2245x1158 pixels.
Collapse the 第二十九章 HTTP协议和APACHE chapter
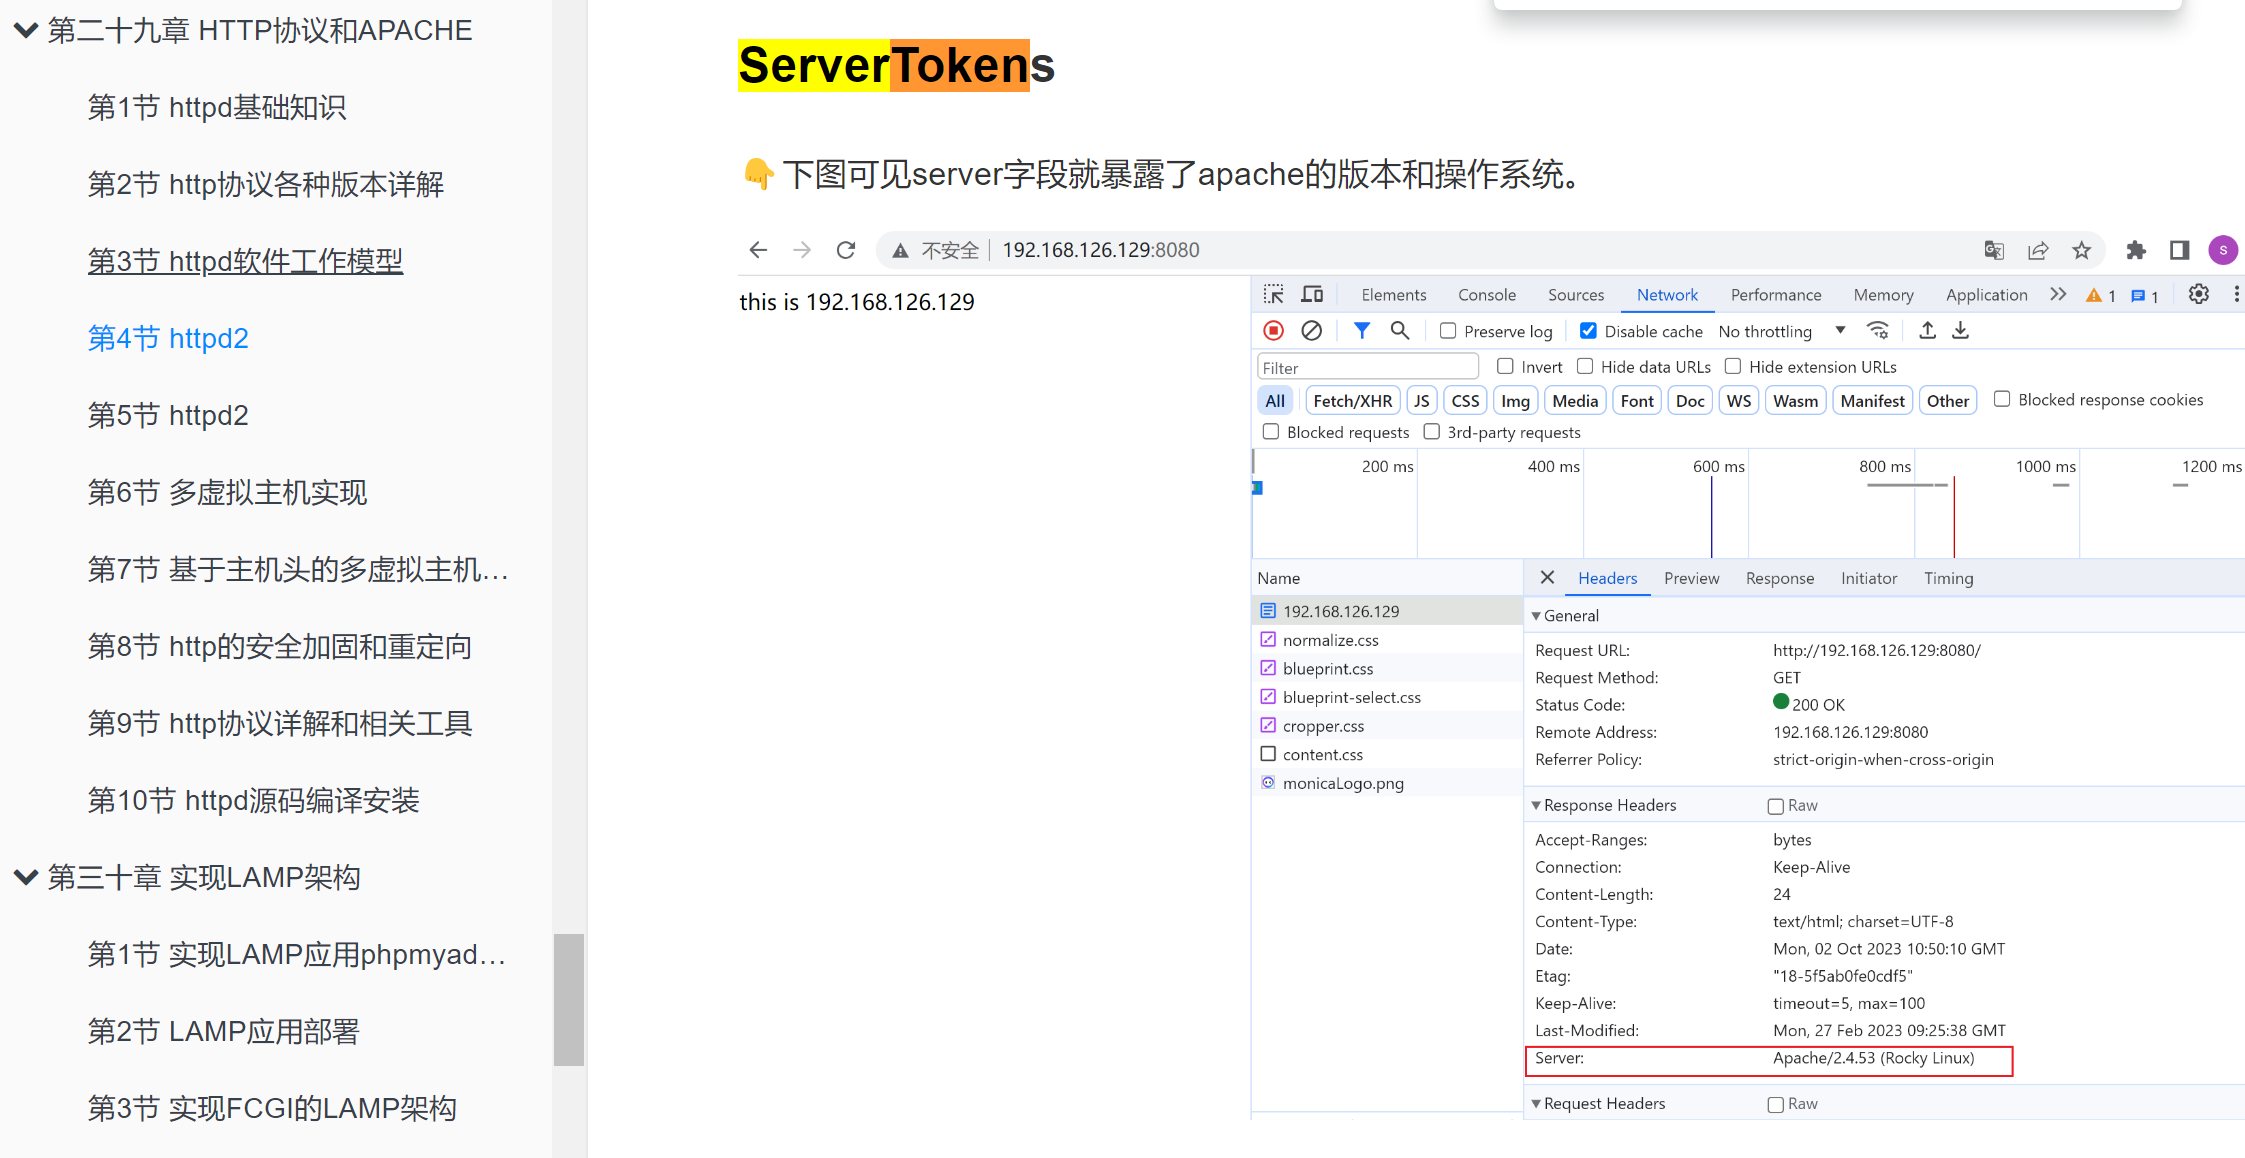point(26,31)
